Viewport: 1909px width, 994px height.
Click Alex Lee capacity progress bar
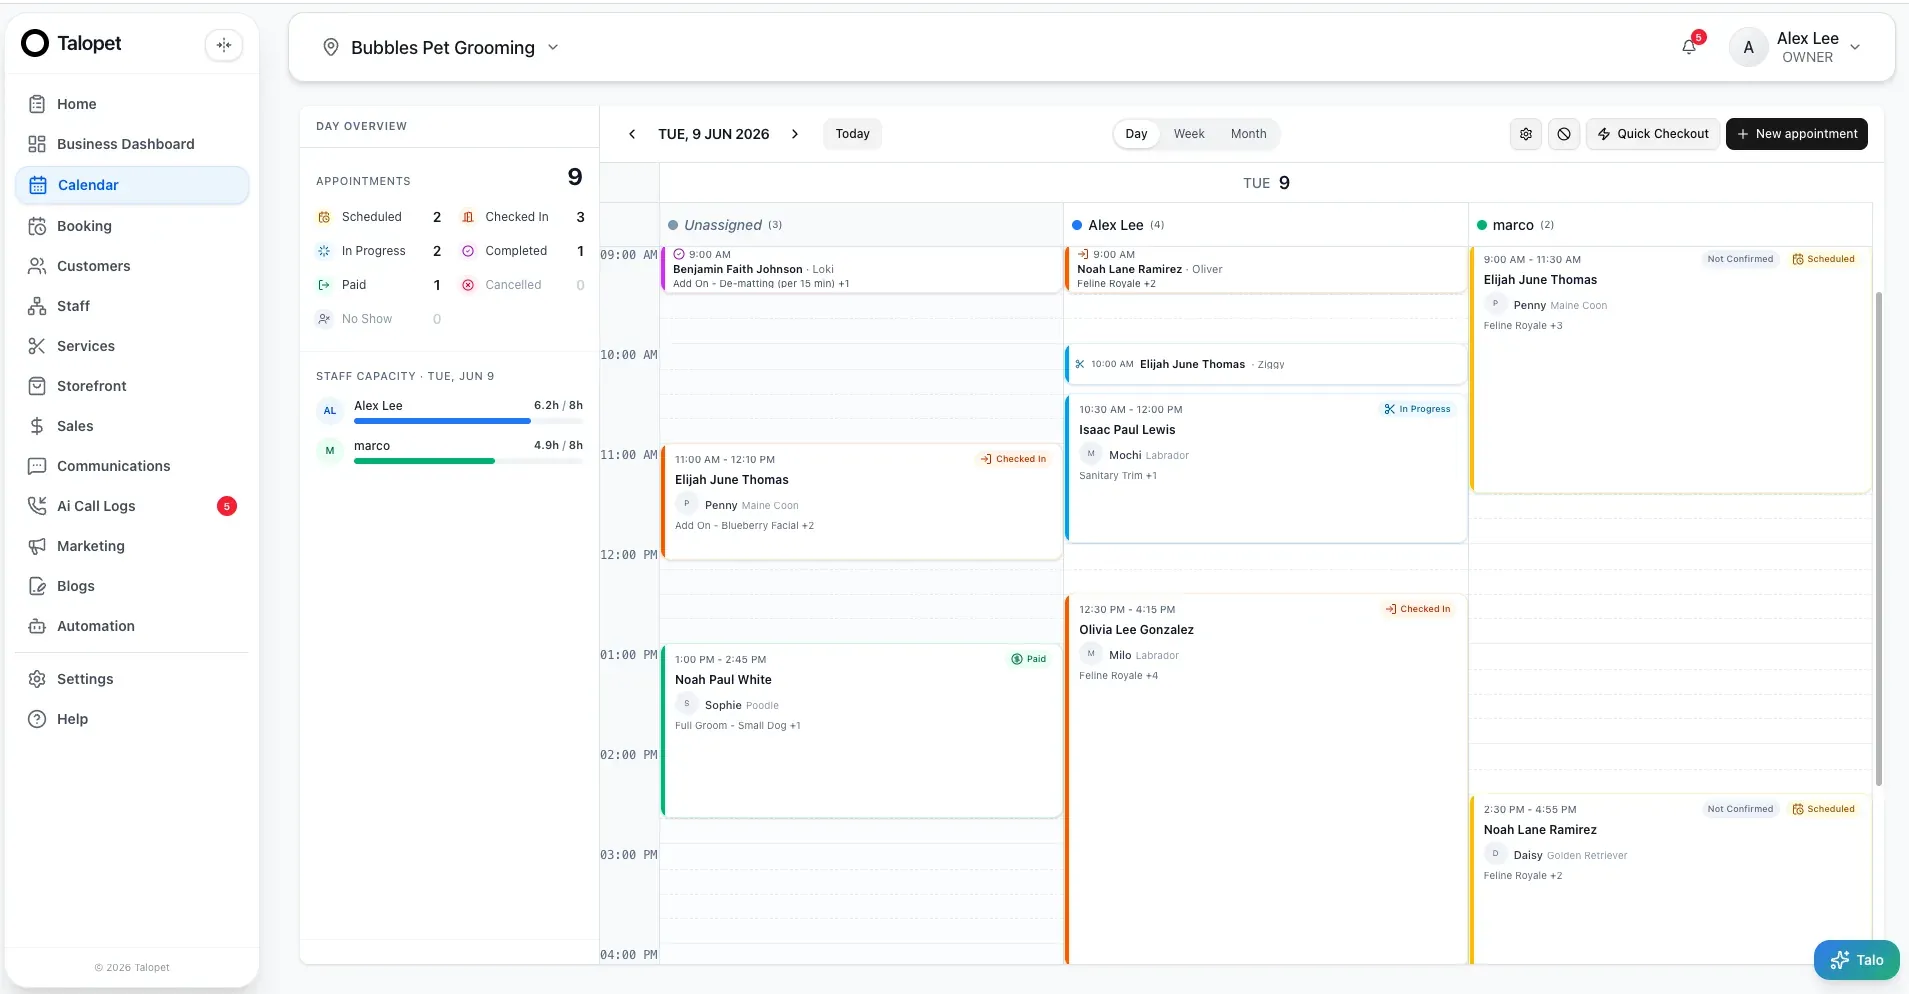(x=468, y=421)
